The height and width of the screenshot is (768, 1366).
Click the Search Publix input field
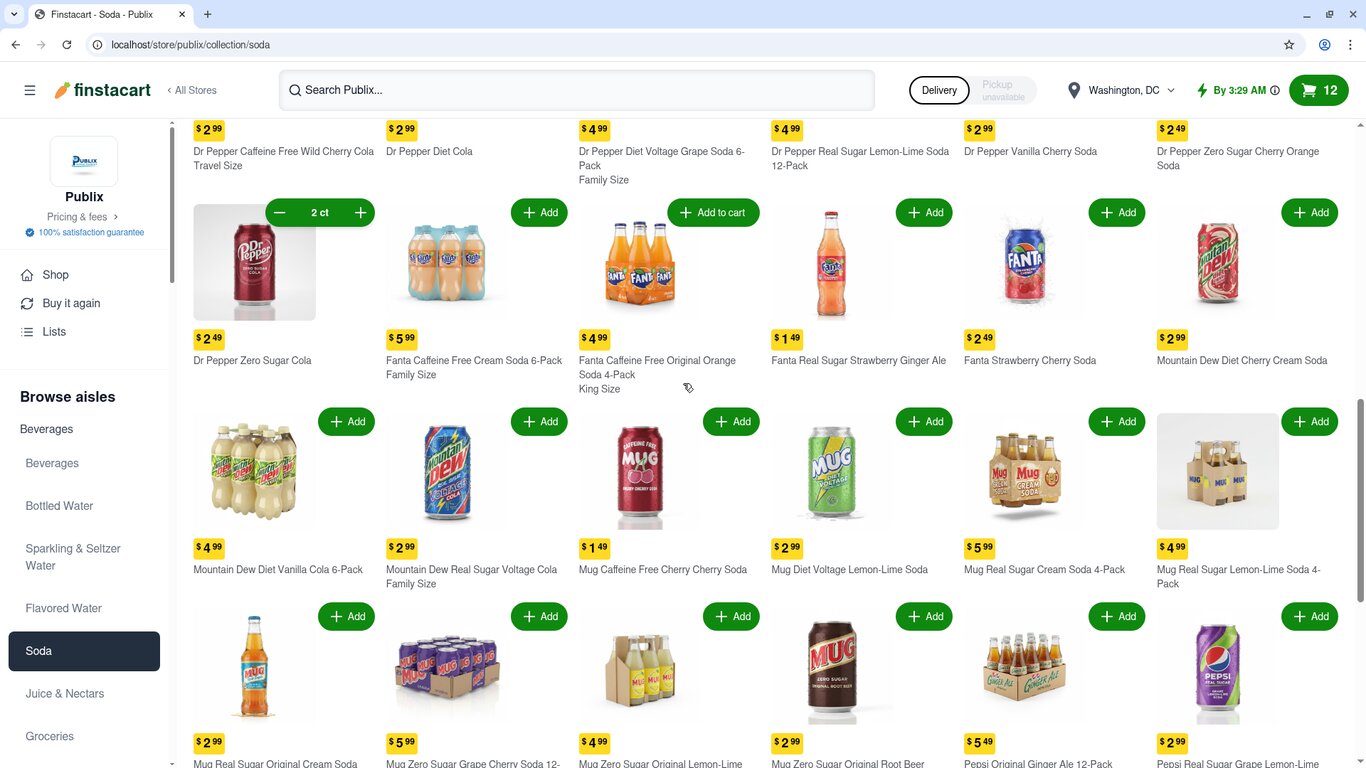point(577,90)
